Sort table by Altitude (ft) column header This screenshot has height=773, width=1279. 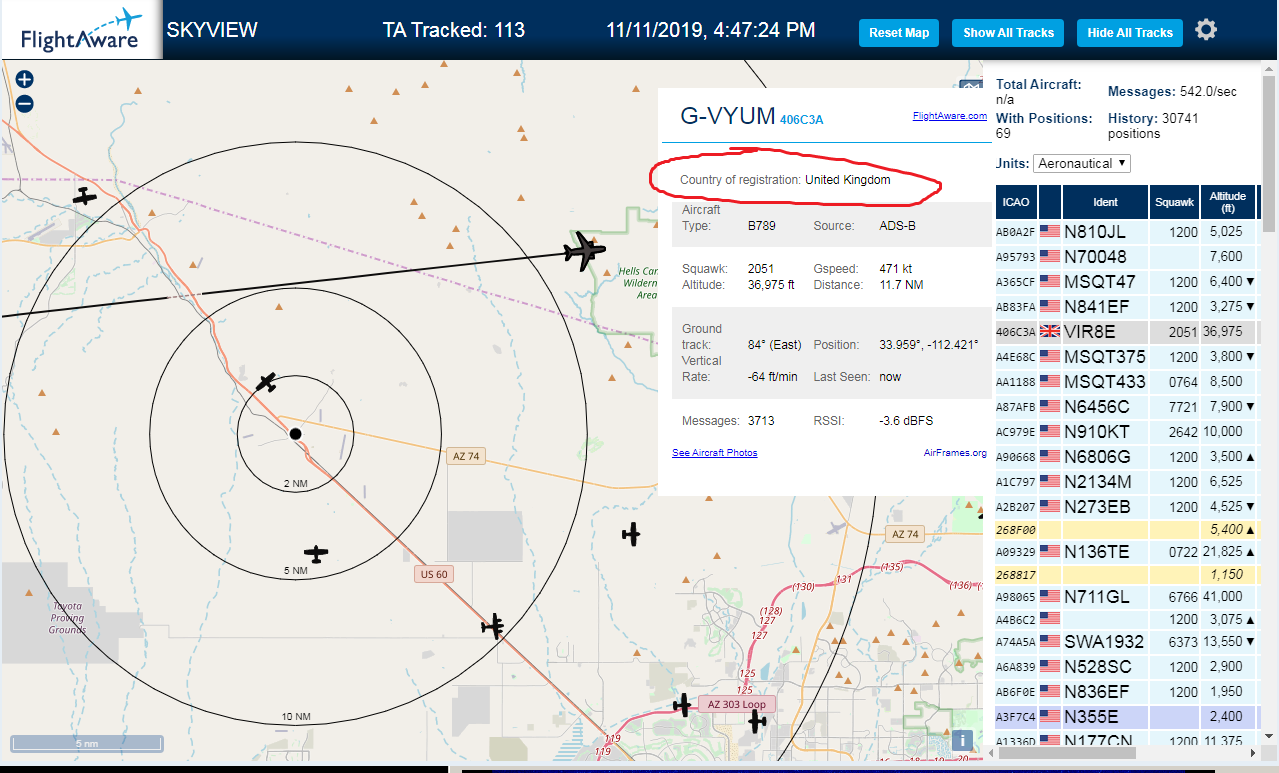tap(1227, 202)
